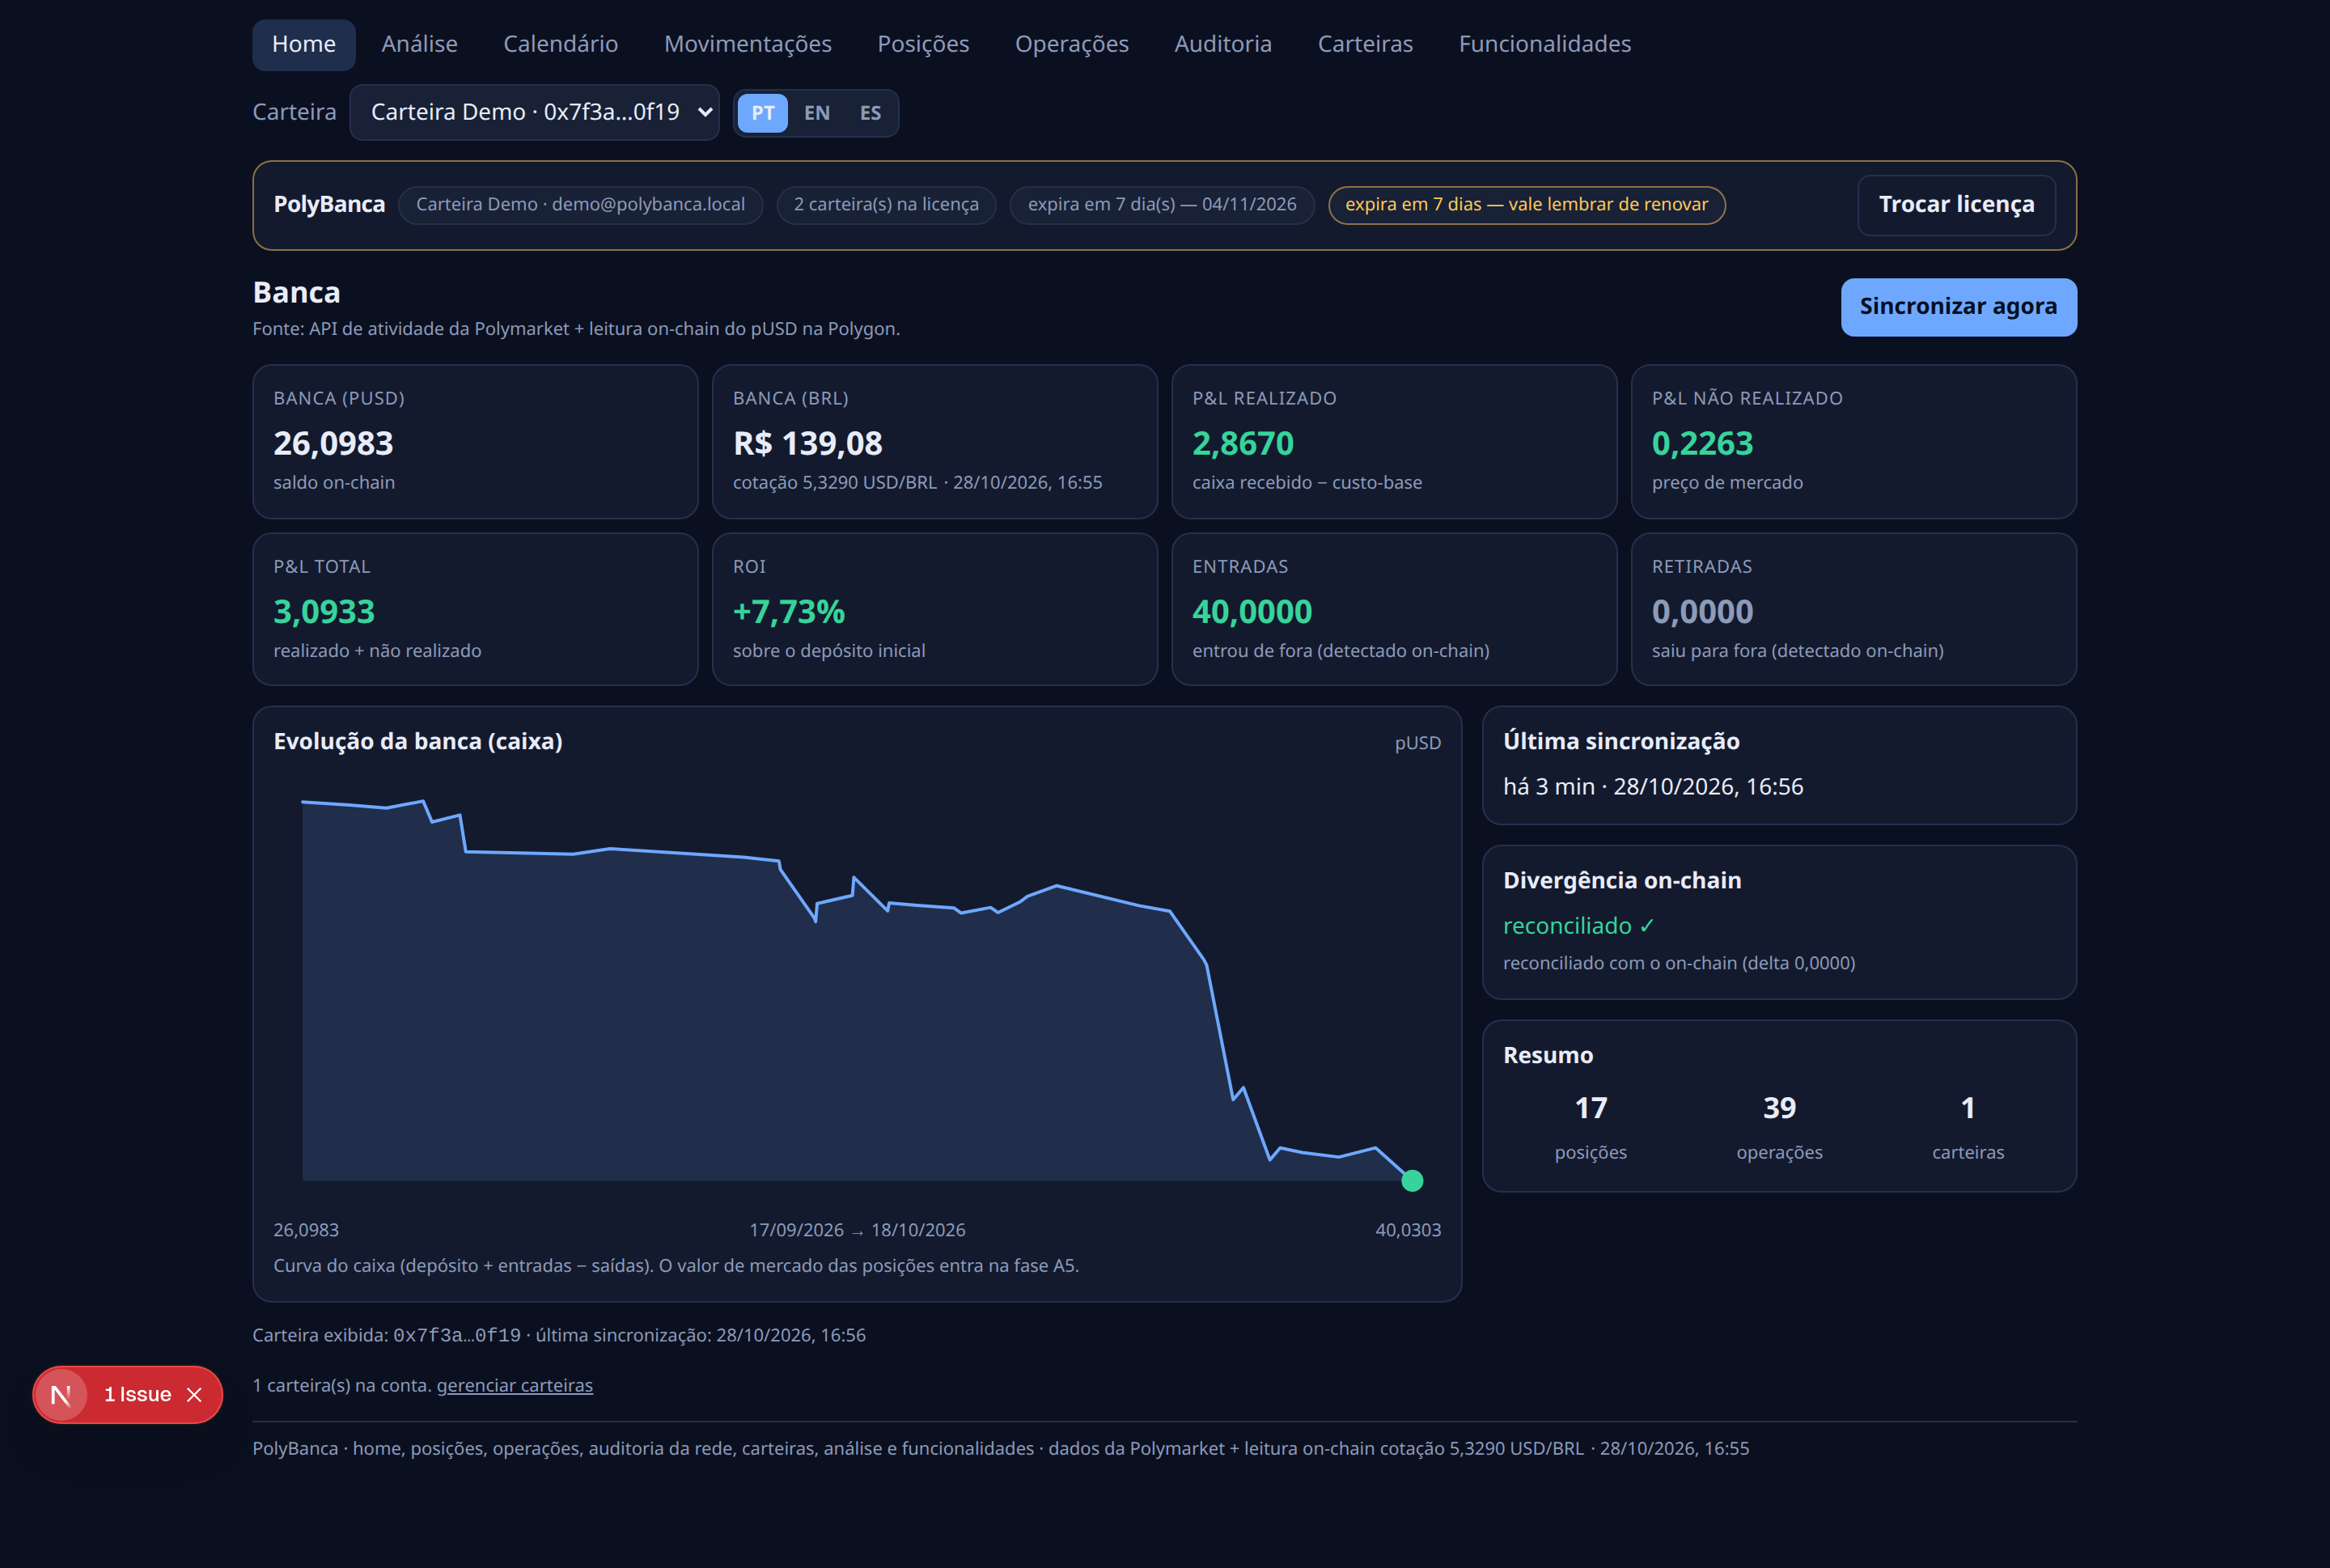Click the Trocar licença button

coord(1957,205)
